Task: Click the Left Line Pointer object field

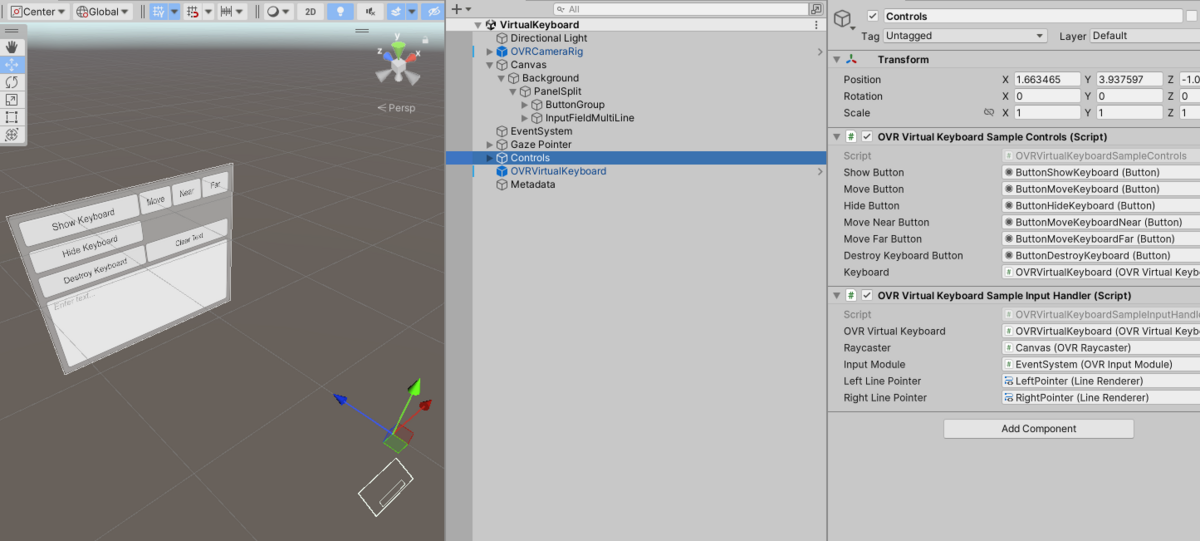Action: pos(1101,381)
